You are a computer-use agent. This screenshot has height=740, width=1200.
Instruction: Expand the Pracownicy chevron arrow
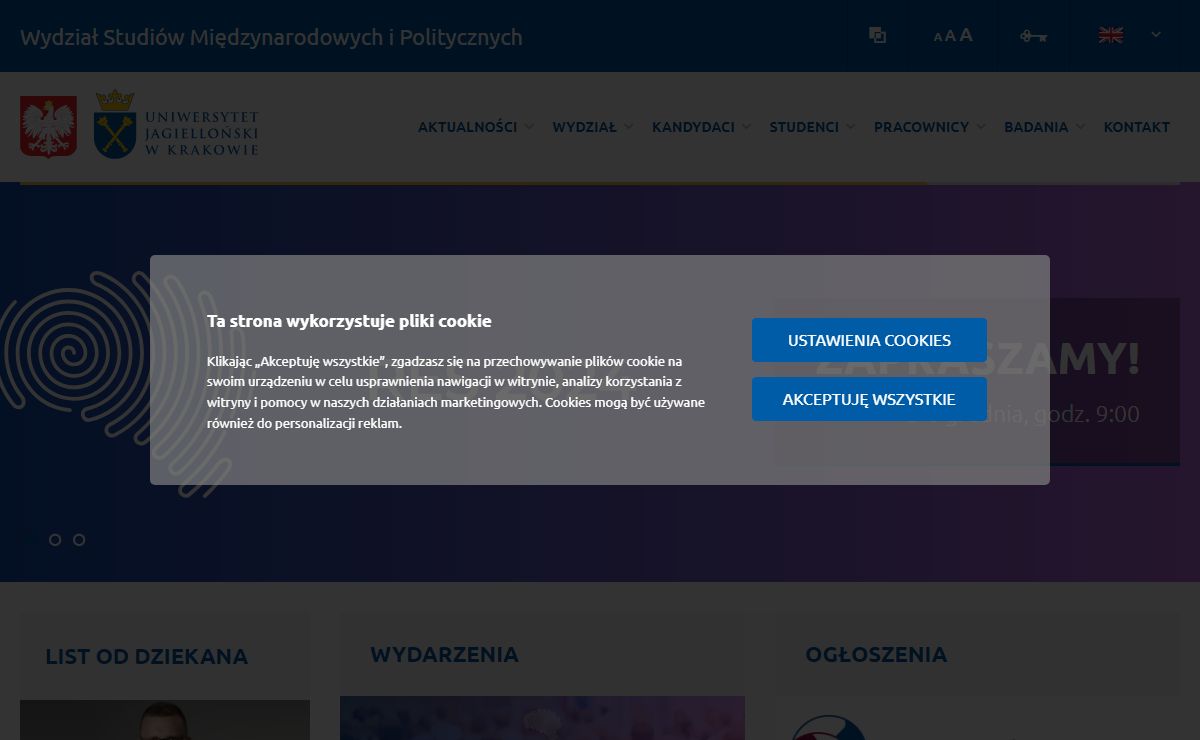click(981, 127)
